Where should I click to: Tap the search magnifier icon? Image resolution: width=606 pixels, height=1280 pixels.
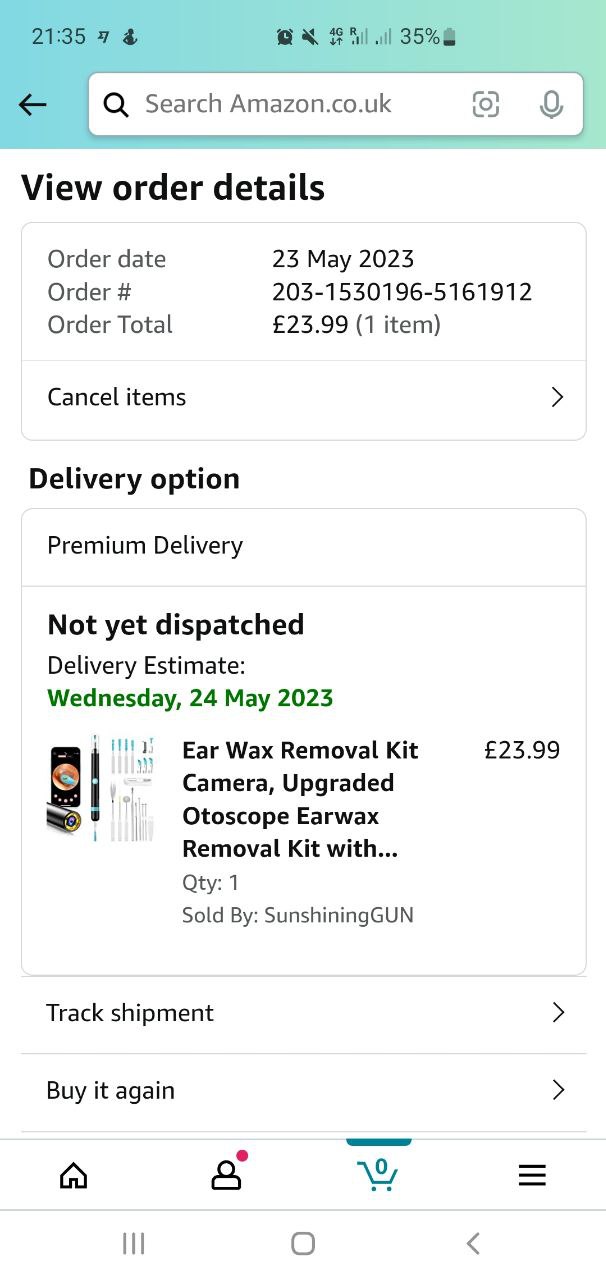[x=116, y=104]
